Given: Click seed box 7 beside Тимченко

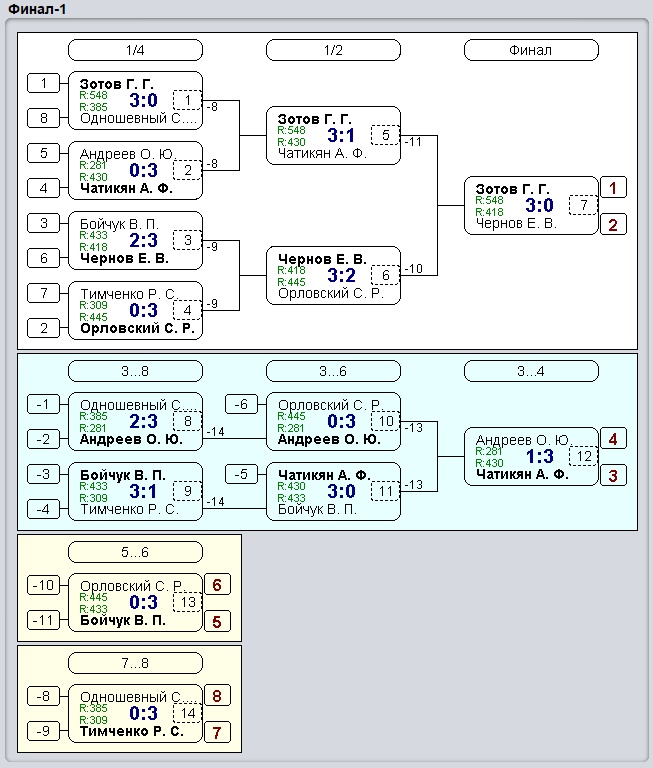Looking at the screenshot, I should point(44,293).
